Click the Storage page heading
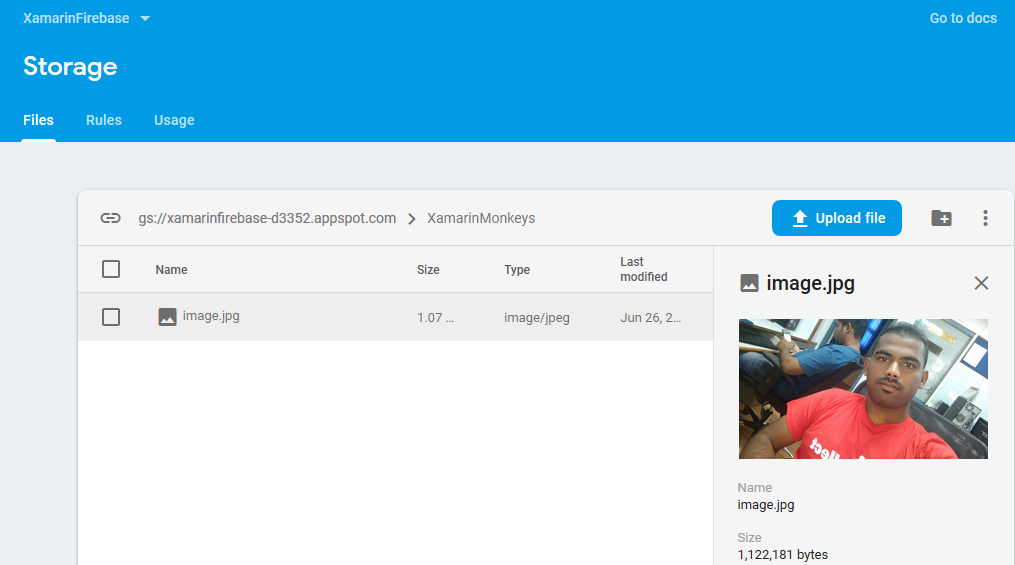 [70, 67]
